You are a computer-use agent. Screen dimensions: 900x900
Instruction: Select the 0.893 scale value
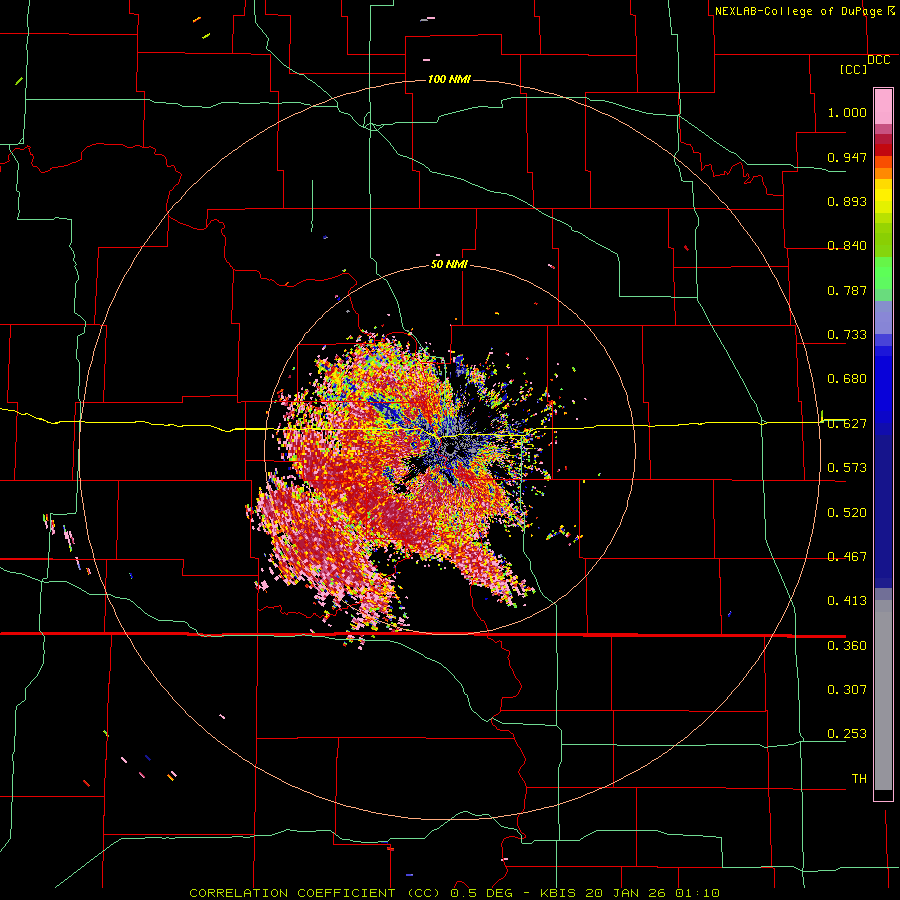[x=847, y=201]
